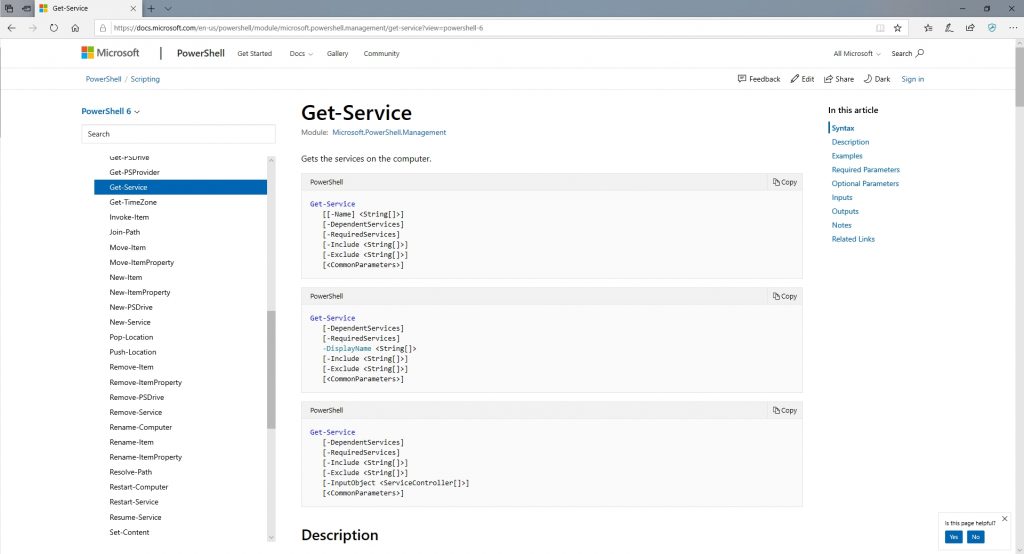Image resolution: width=1024 pixels, height=554 pixels.
Task: Click the Microsoft logo
Action: coord(110,53)
